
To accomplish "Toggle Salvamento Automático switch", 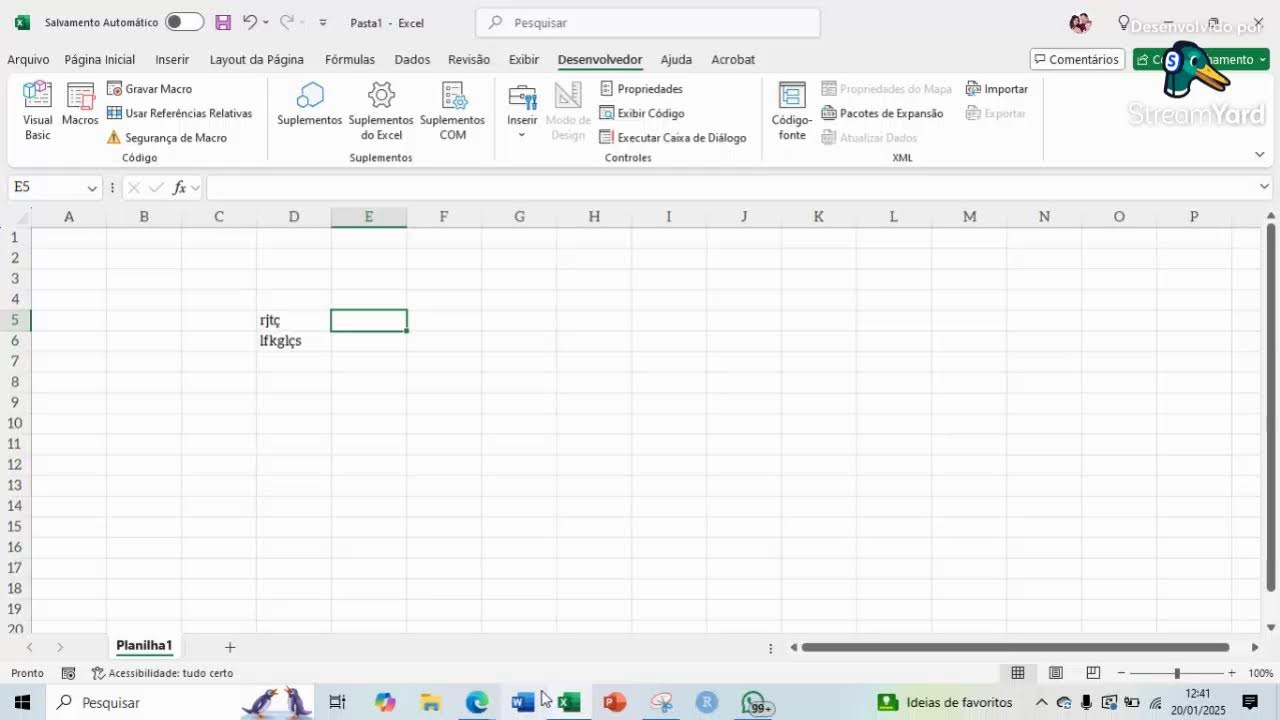I will (184, 22).
